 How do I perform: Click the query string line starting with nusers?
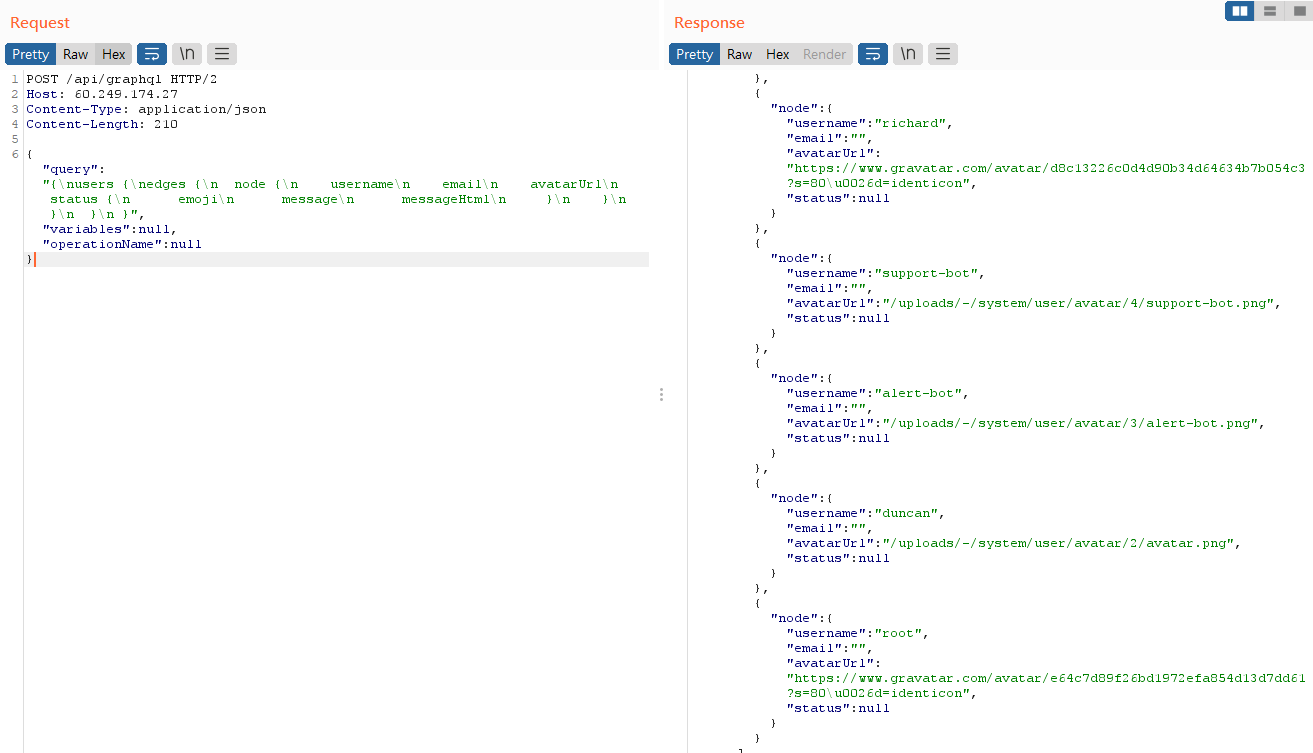tap(330, 184)
